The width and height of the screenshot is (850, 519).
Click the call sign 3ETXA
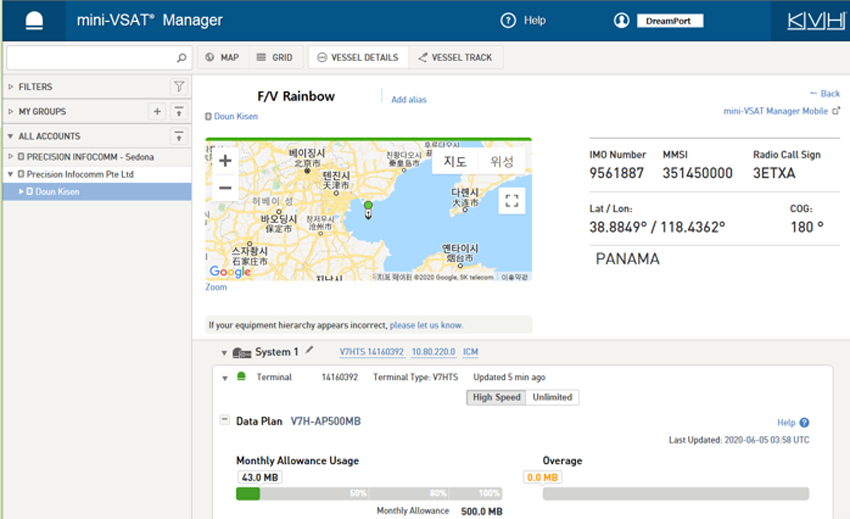(x=774, y=173)
